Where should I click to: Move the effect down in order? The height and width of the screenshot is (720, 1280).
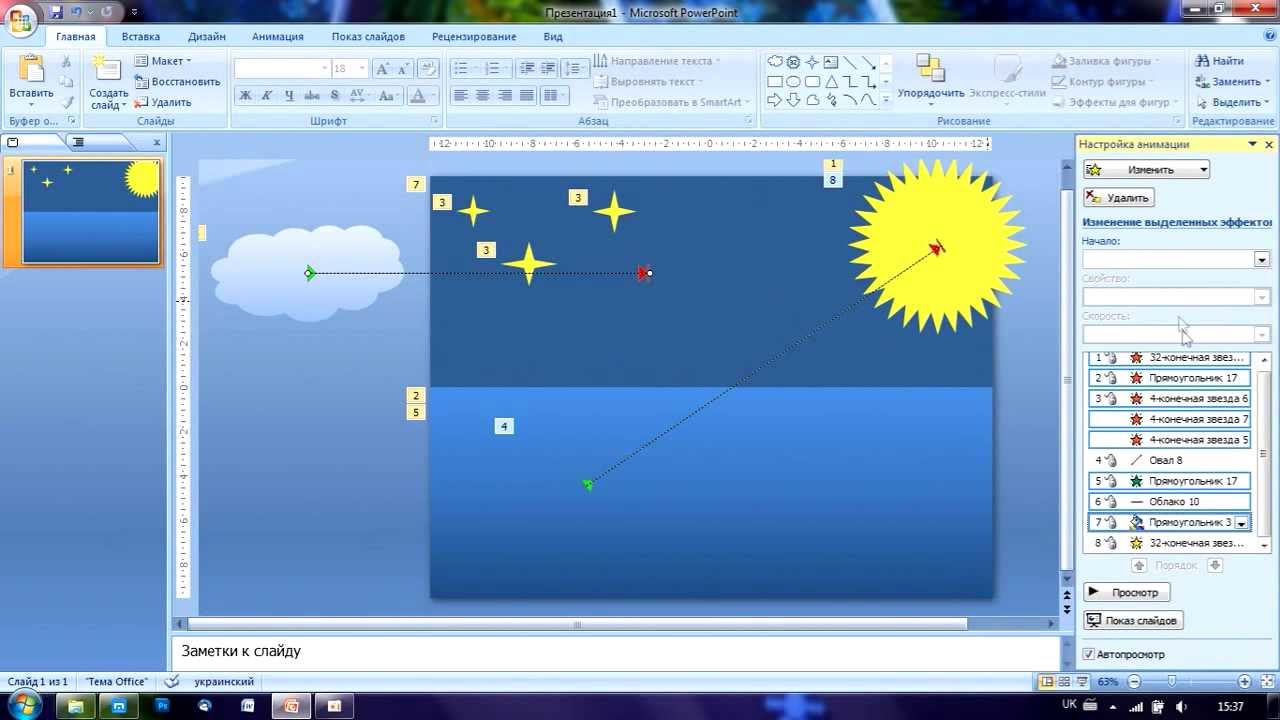tap(1215, 565)
